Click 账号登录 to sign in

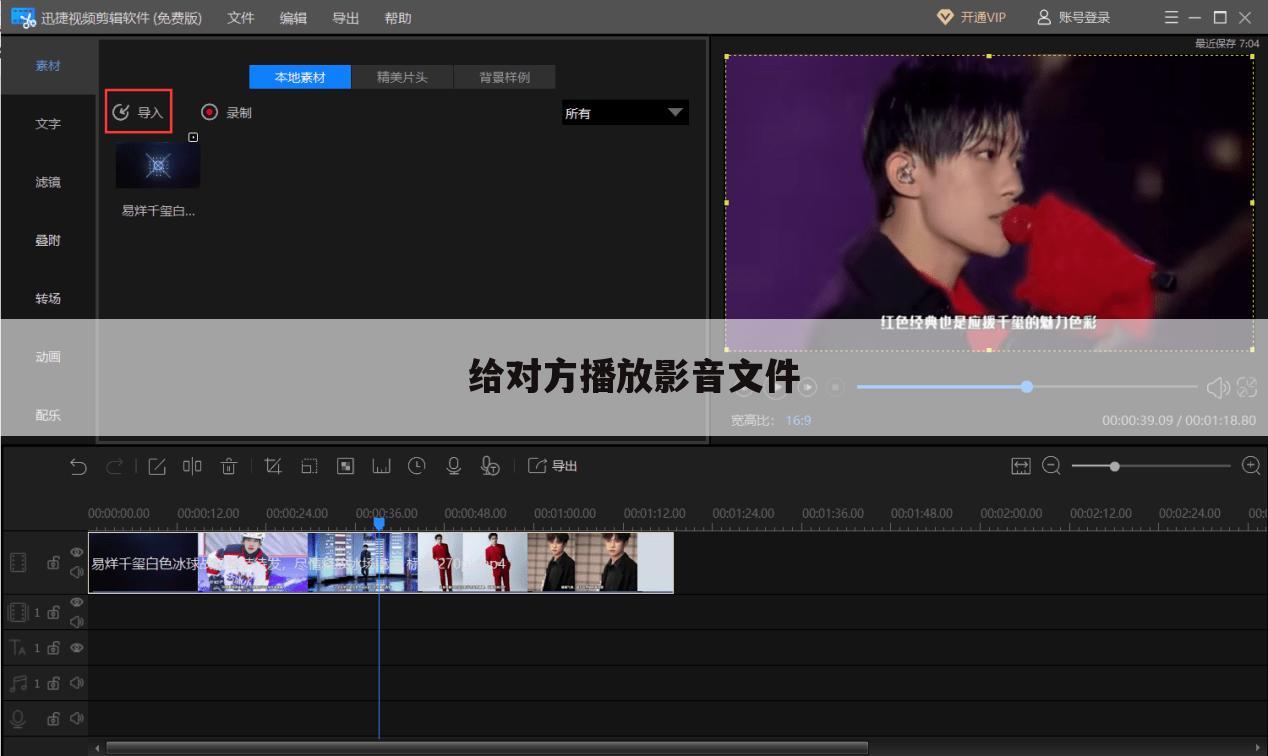coord(1074,17)
